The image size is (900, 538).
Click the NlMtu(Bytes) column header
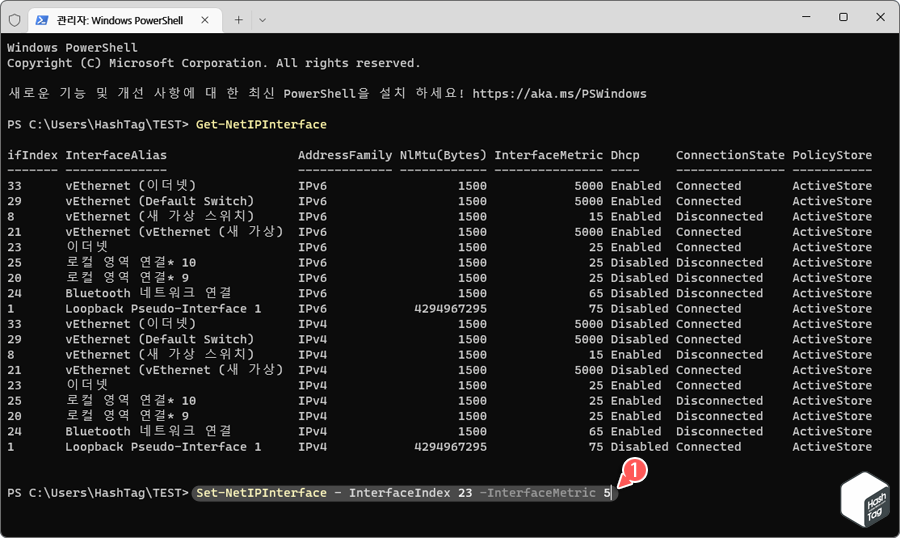coord(443,155)
